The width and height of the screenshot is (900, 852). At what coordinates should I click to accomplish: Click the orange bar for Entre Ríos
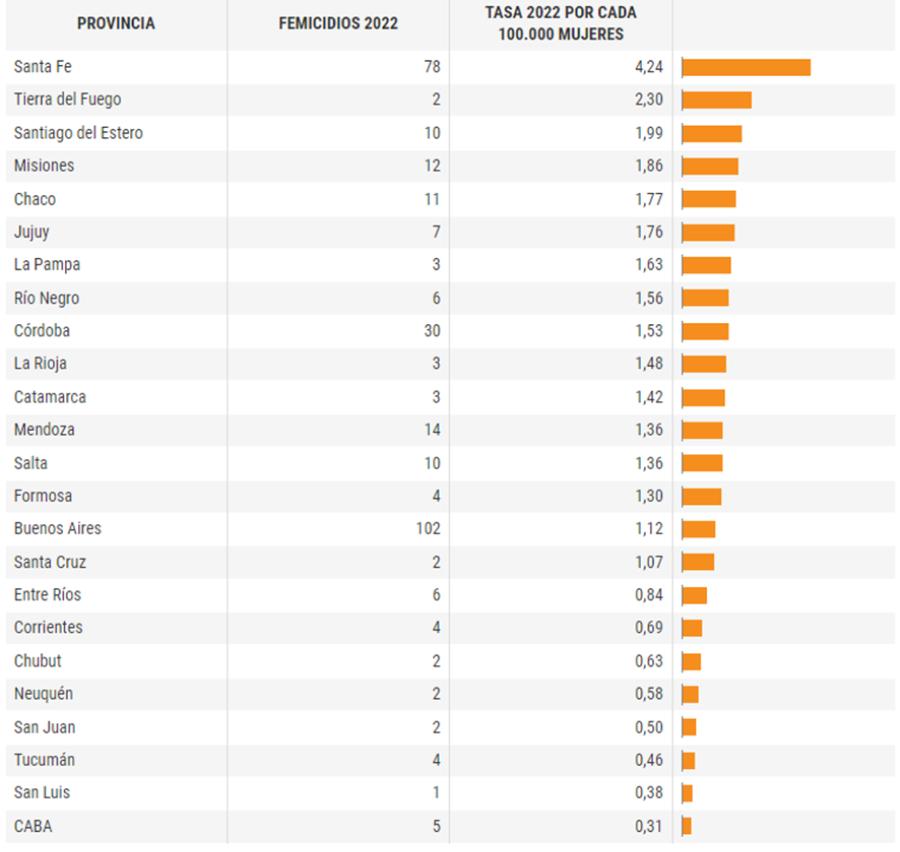(x=695, y=595)
